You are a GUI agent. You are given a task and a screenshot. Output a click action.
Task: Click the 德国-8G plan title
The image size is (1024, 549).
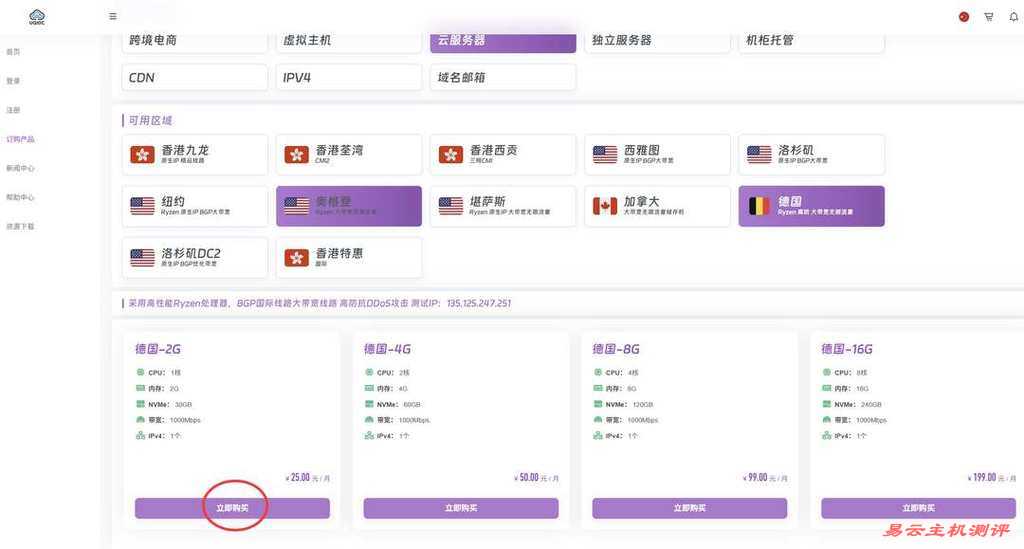616,349
